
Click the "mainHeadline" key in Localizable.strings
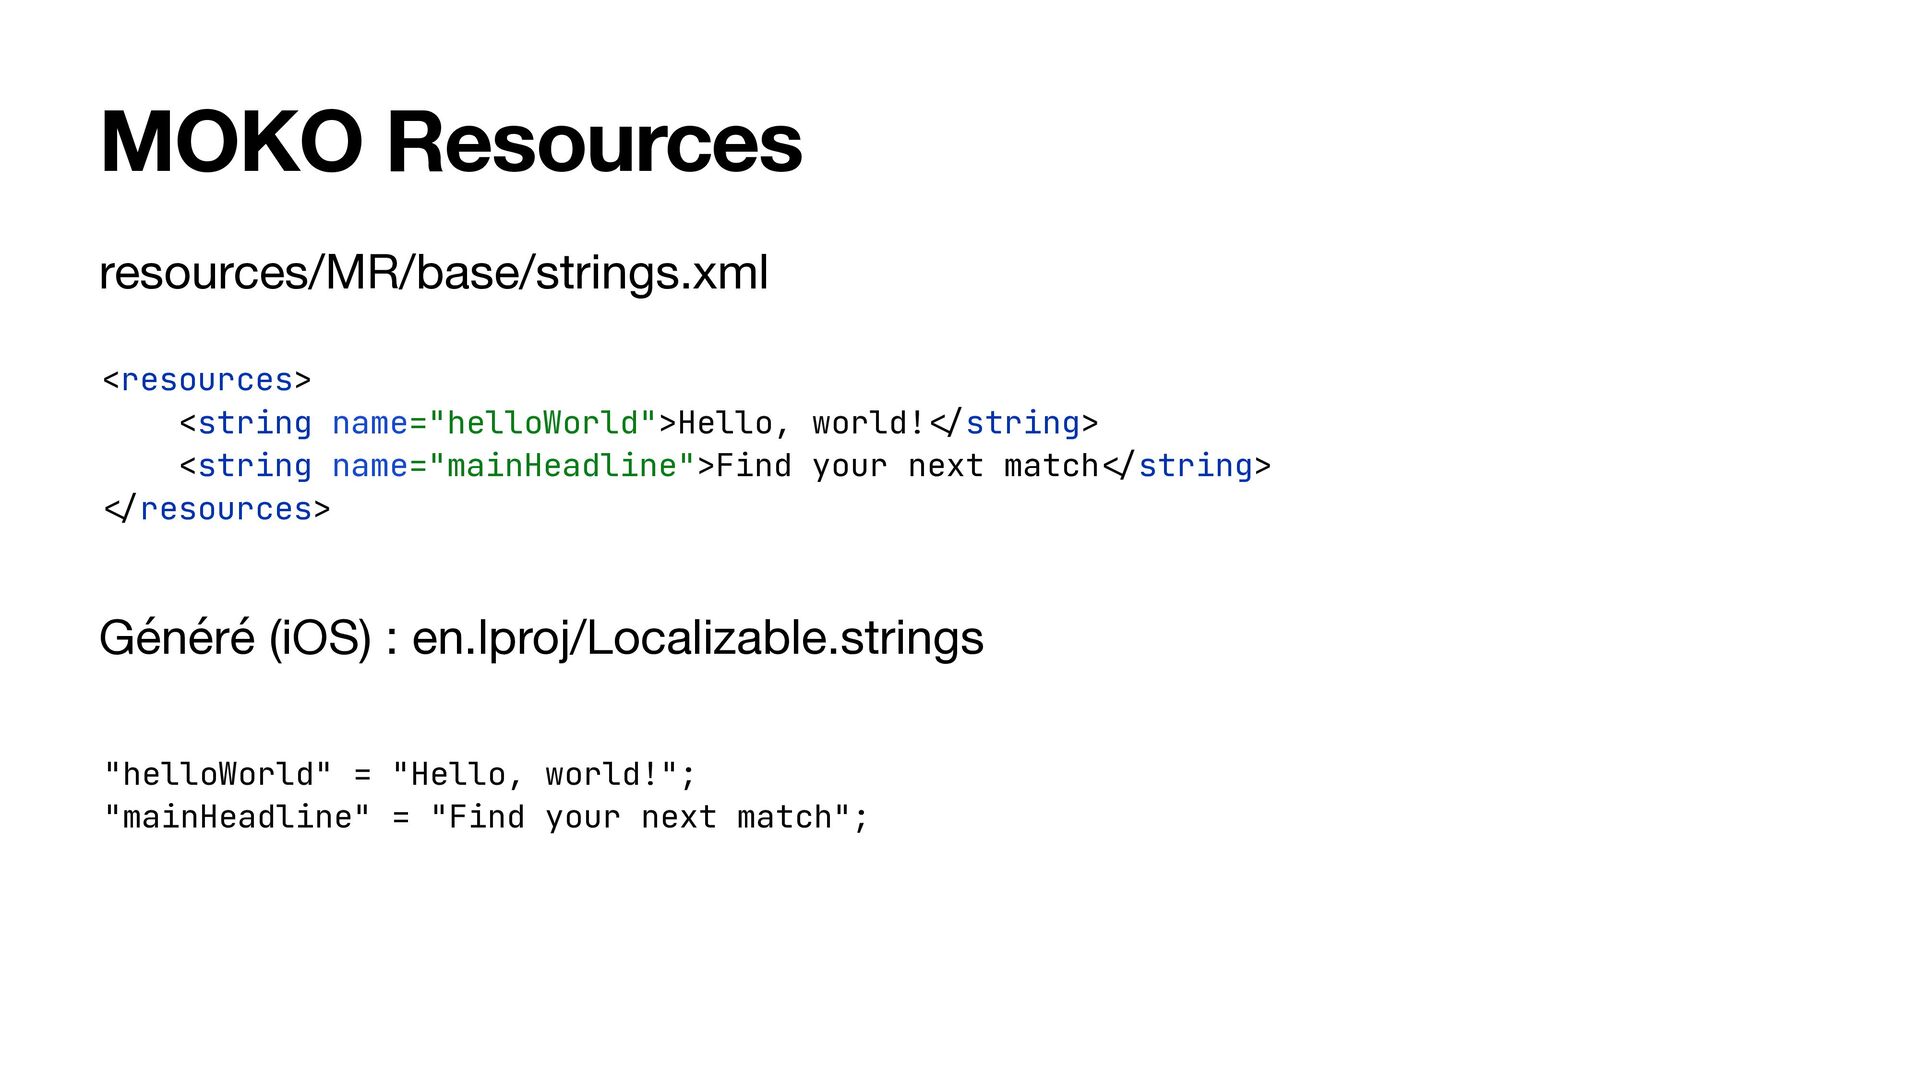(237, 817)
